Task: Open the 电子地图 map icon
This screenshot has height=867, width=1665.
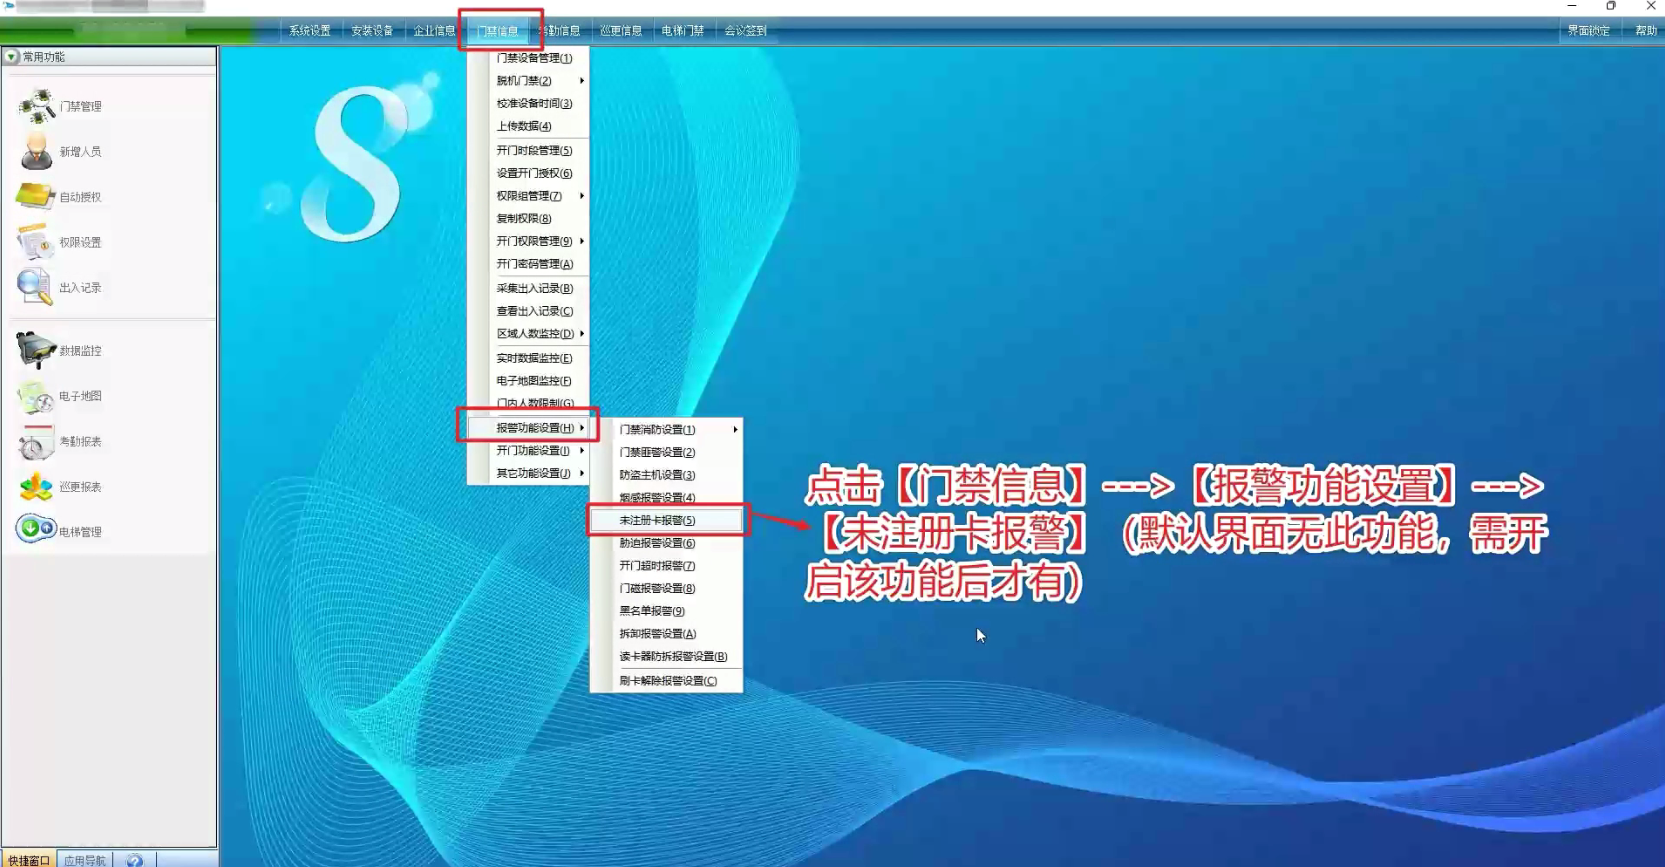Action: [x=36, y=396]
